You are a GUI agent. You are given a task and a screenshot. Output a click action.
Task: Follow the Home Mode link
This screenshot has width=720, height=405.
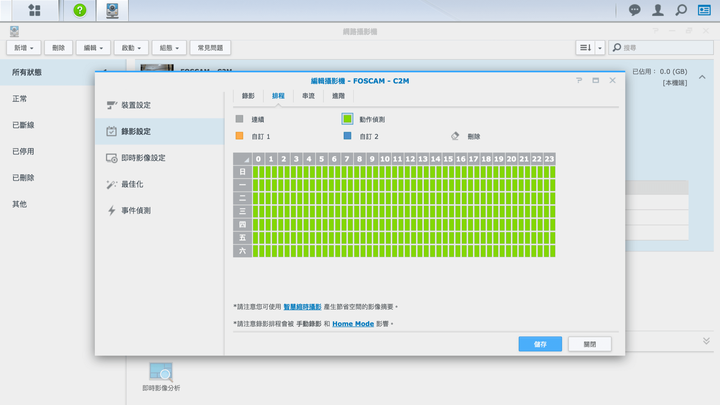click(x=353, y=324)
